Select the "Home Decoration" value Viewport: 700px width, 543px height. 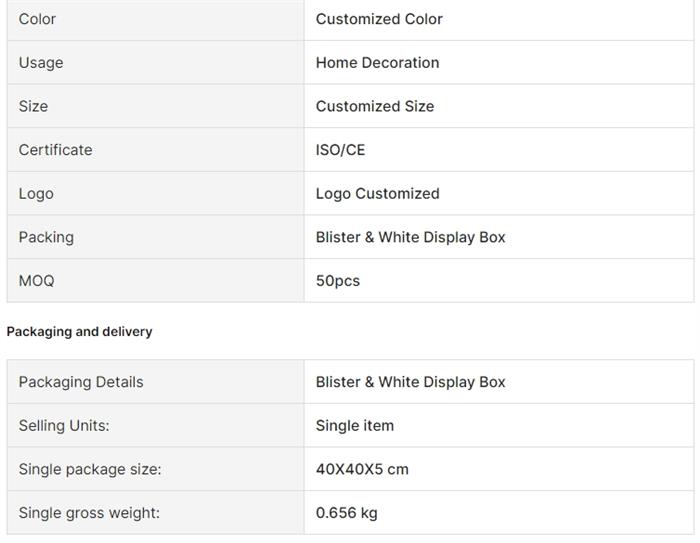(x=377, y=62)
